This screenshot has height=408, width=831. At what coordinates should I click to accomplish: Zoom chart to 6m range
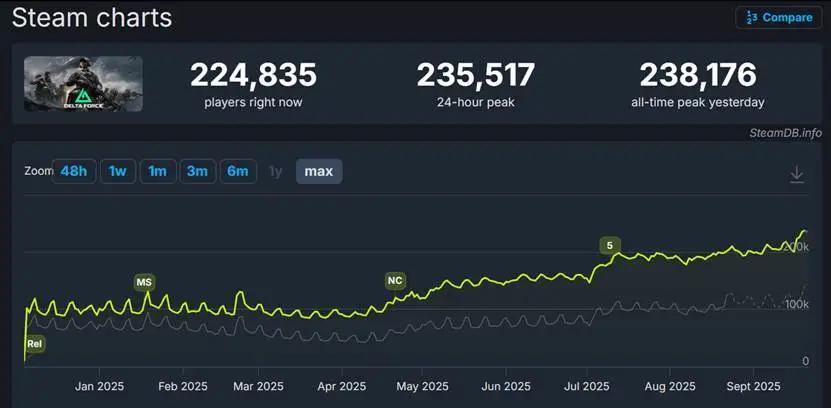point(238,171)
